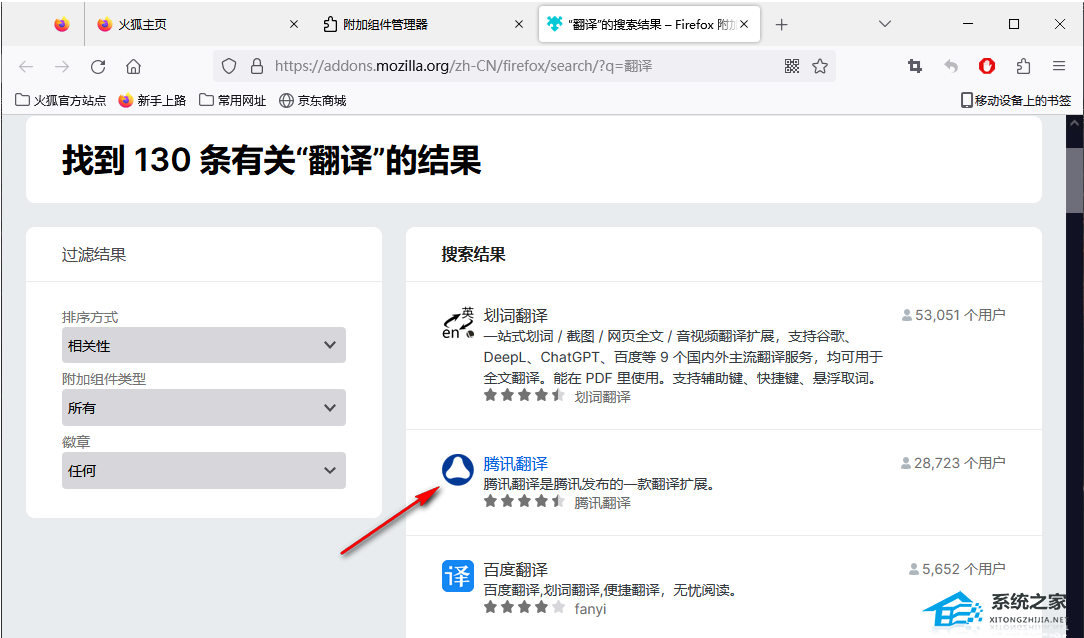
Task: Click the scrollbar up arrow
Action: [1074, 124]
